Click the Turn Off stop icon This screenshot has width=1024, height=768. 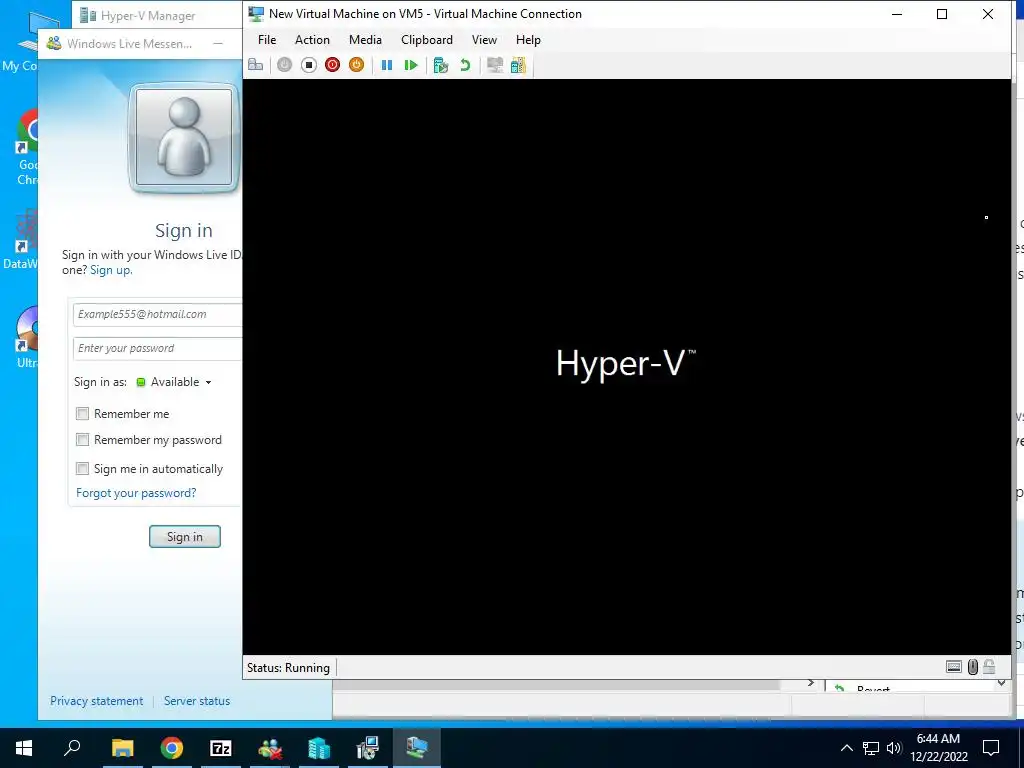coord(309,65)
